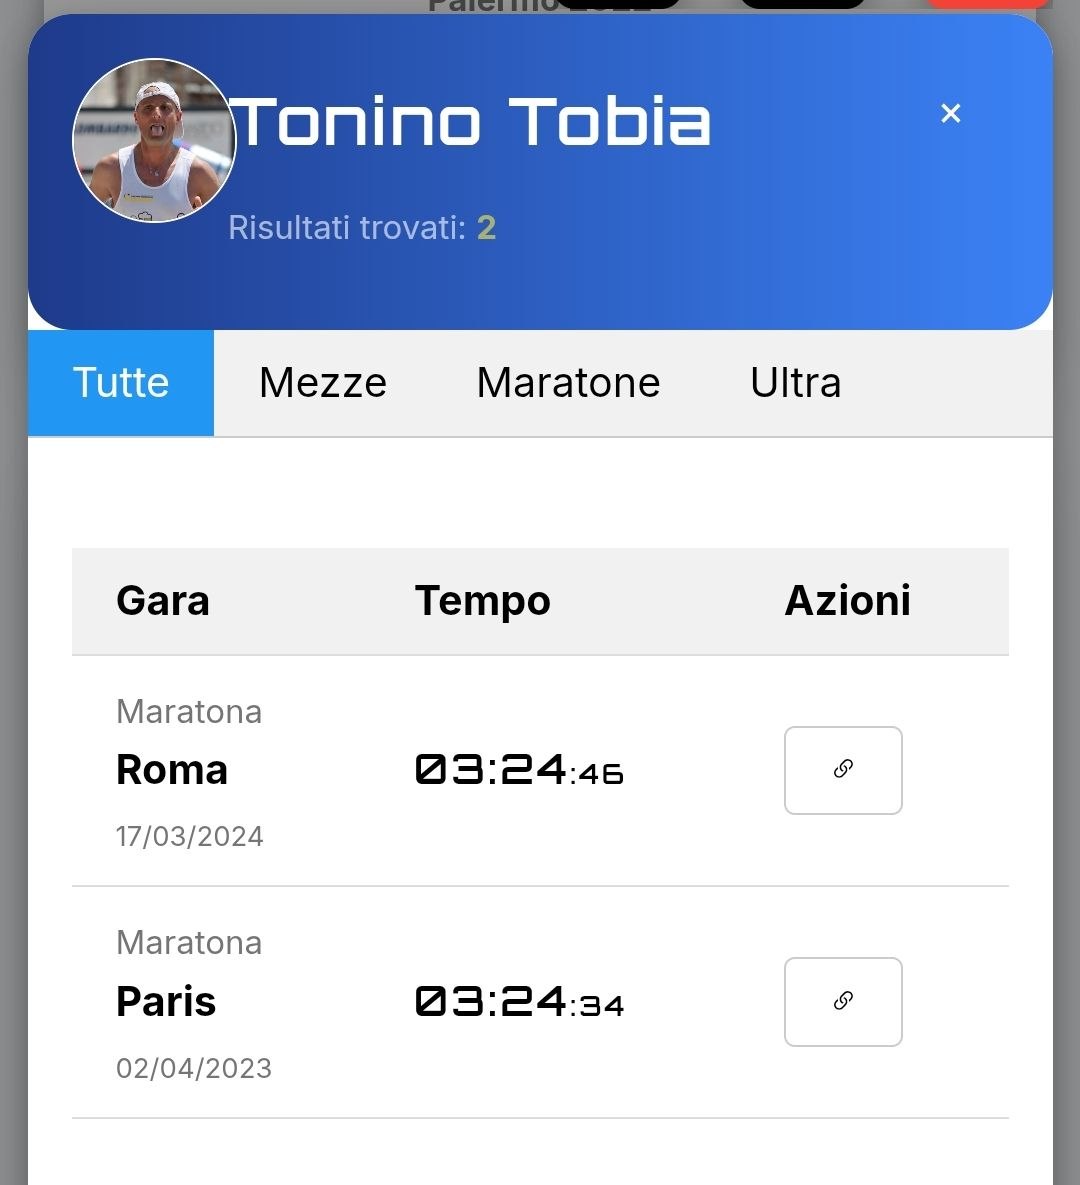Click the Paris time 03:24:34
The image size is (1080, 1185).
(x=519, y=1002)
